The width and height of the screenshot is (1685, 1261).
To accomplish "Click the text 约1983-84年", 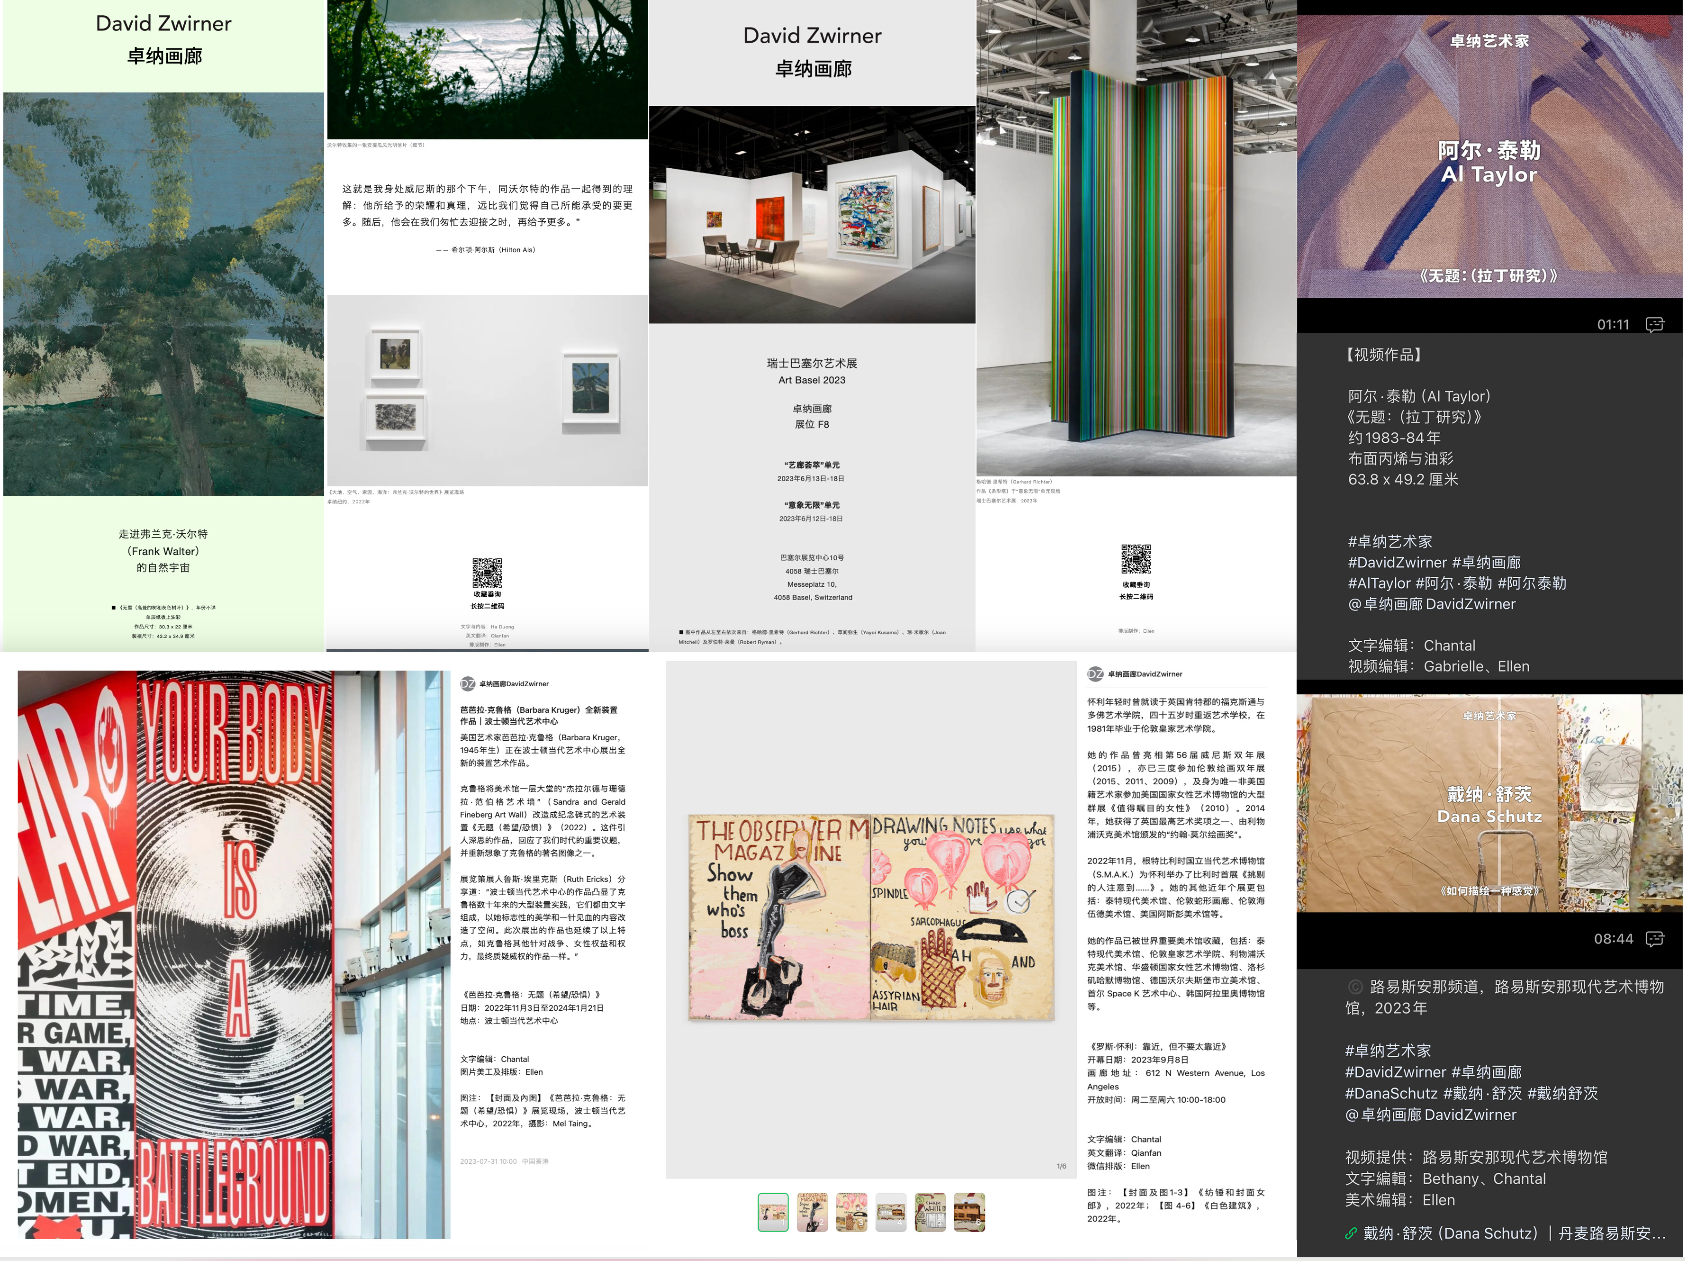I will click(x=1394, y=438).
